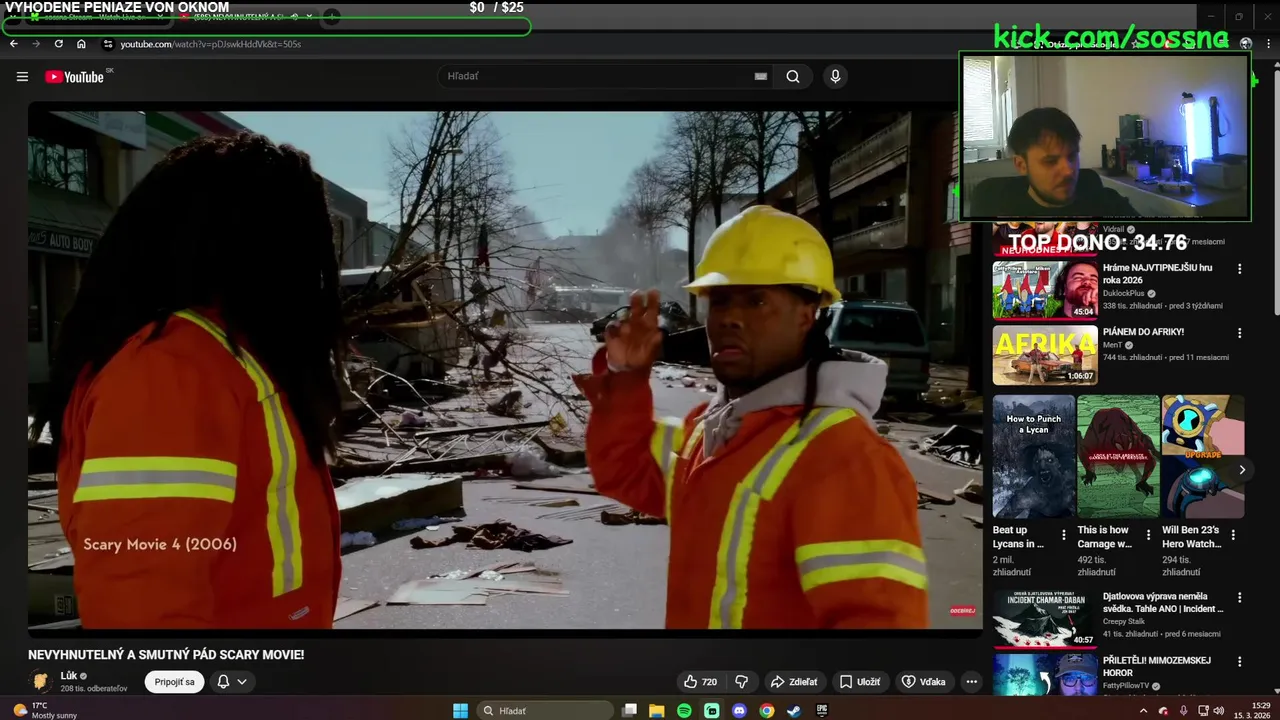Open Task View in taskbar

pos(630,710)
